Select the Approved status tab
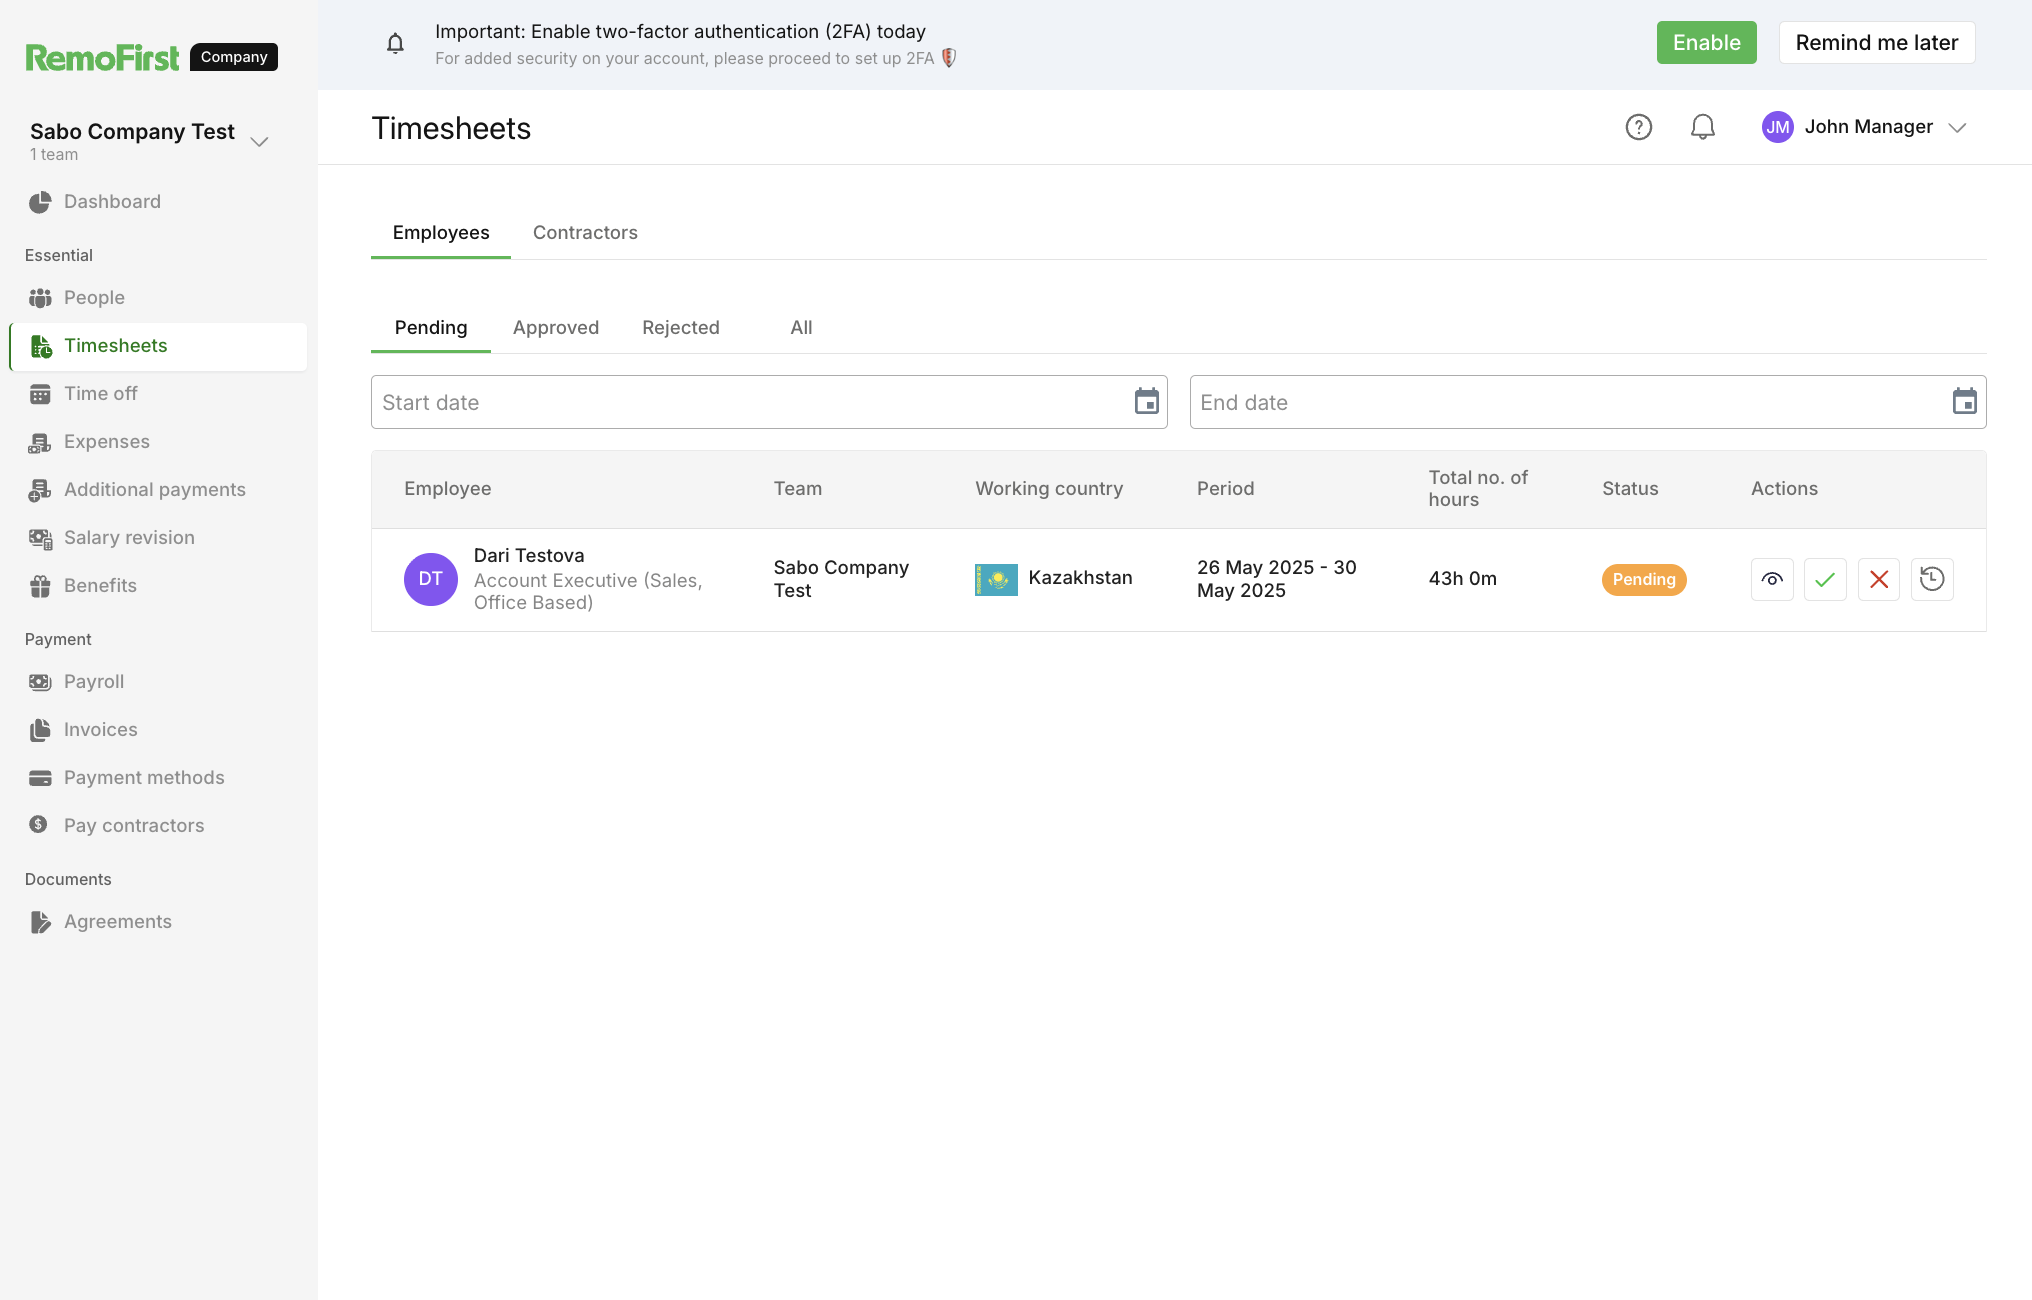 coord(555,328)
